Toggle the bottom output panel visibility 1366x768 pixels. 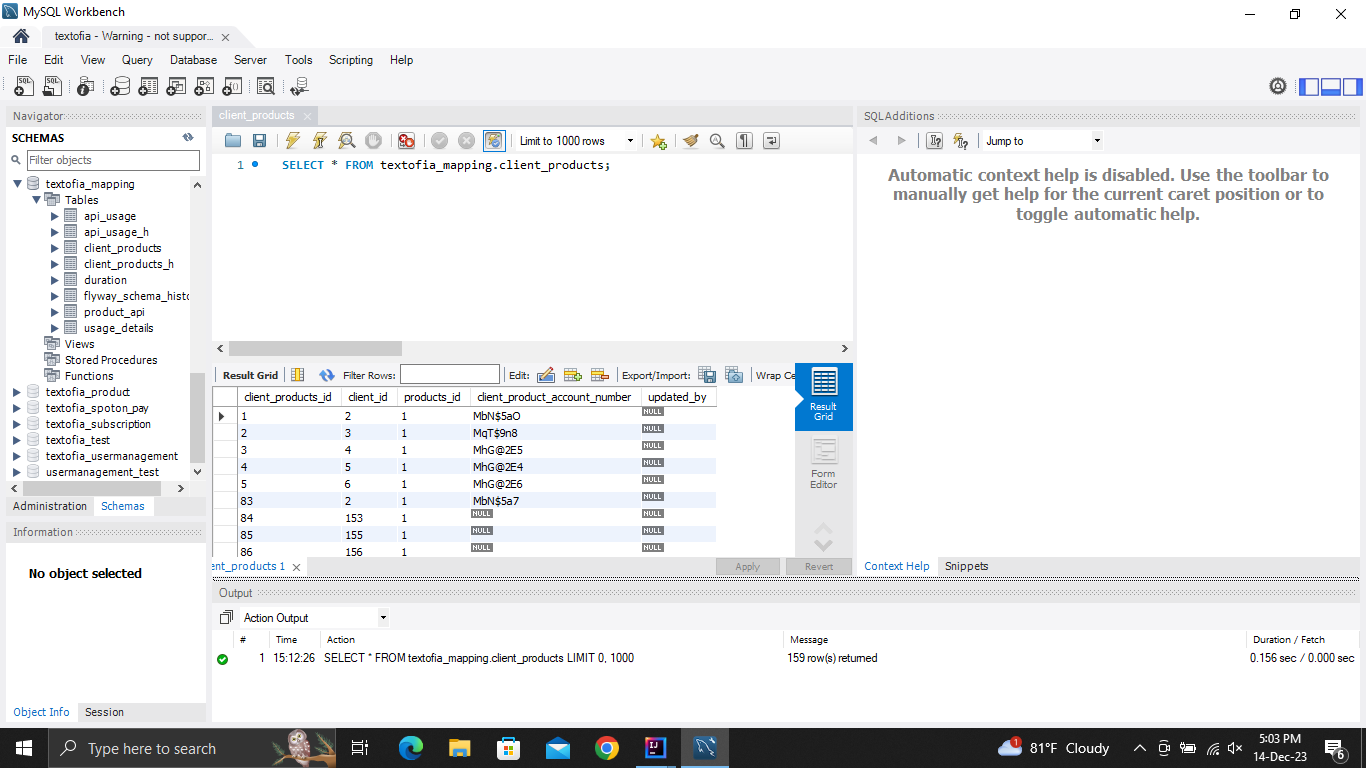coord(1331,86)
